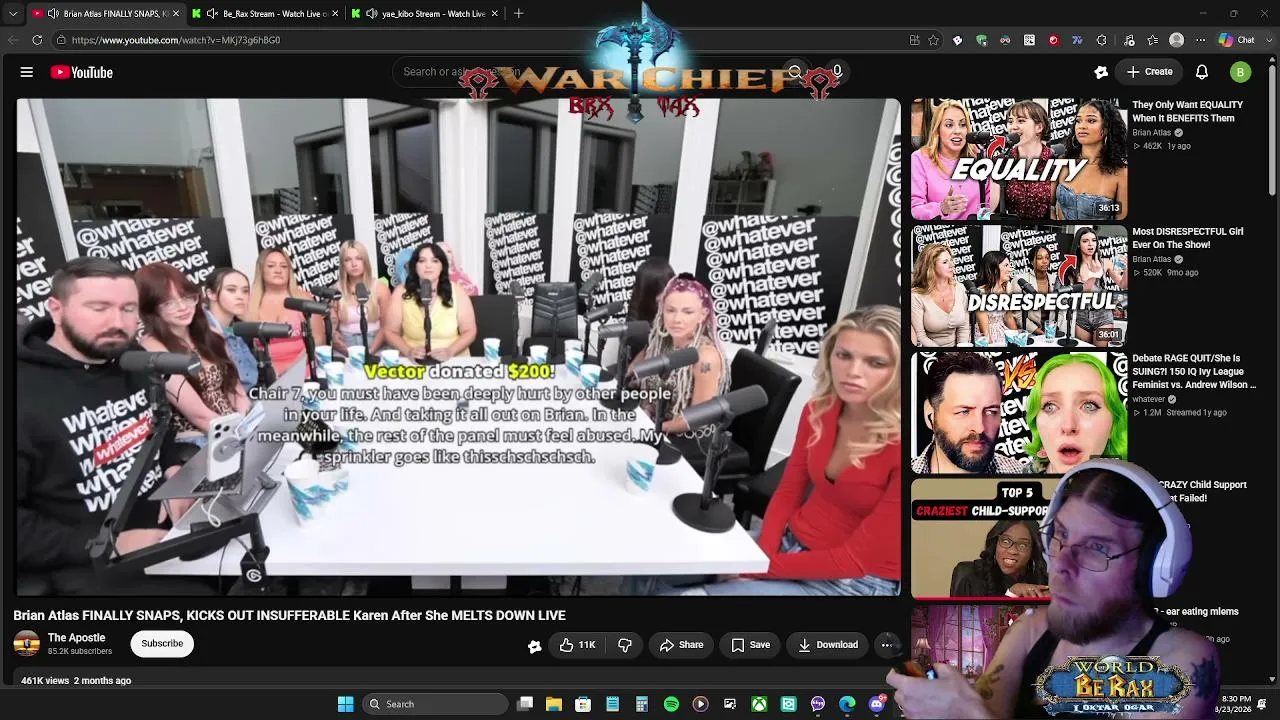Open File Explorer from the taskbar

554,704
